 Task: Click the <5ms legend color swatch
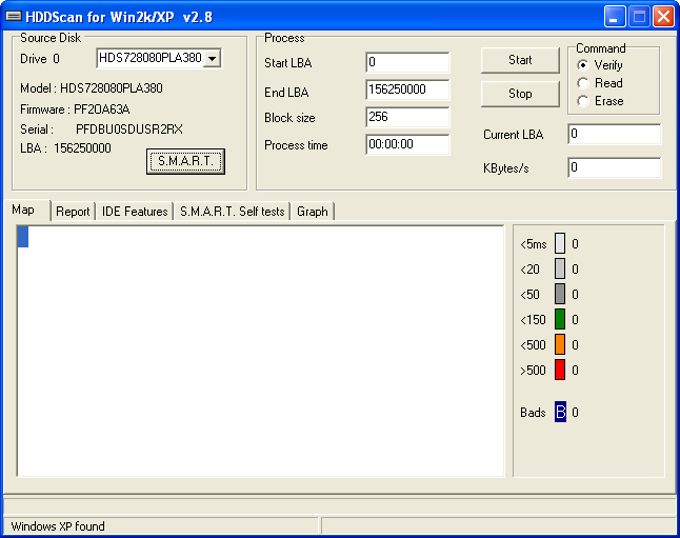(x=560, y=244)
